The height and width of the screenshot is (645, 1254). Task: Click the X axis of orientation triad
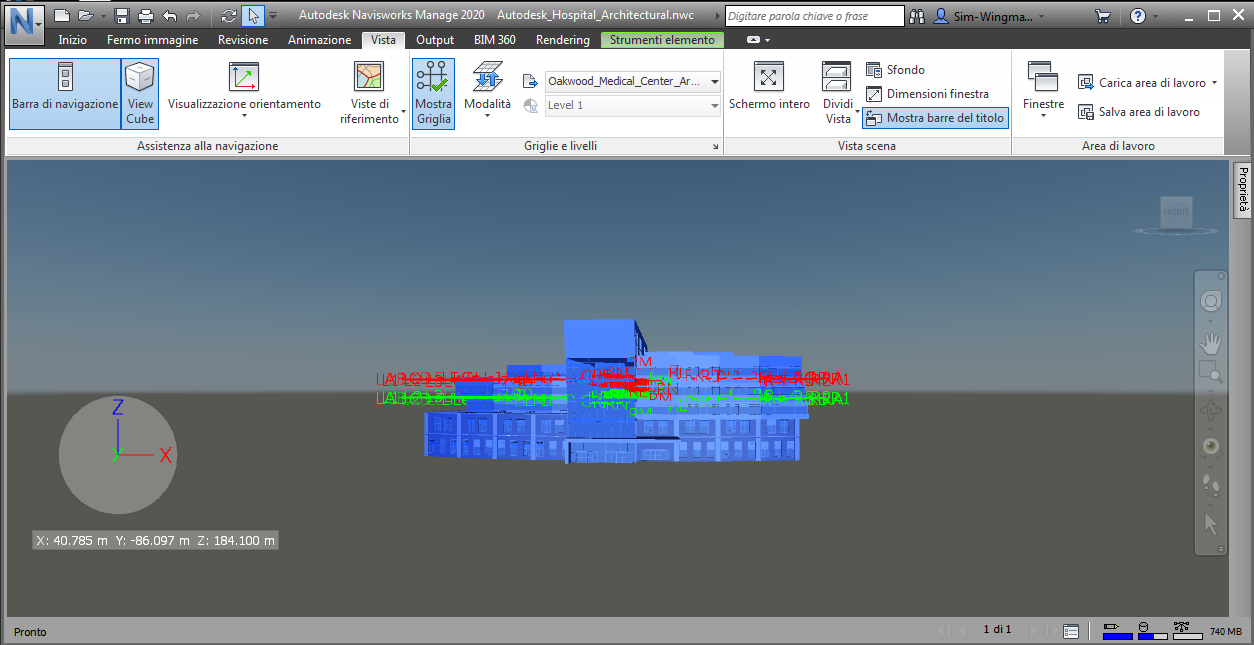tap(166, 455)
